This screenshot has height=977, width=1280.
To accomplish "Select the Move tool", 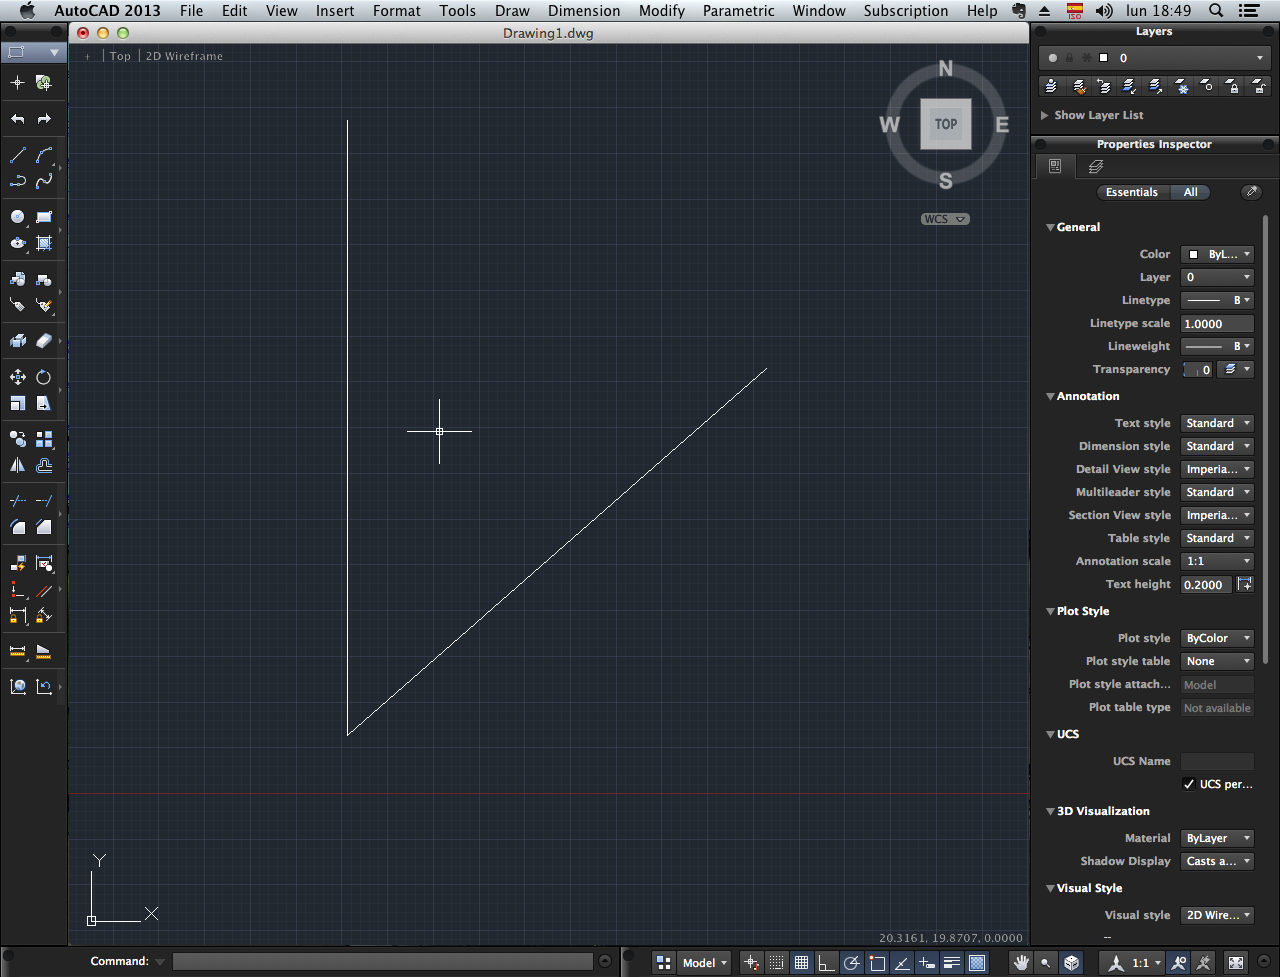I will [x=17, y=377].
